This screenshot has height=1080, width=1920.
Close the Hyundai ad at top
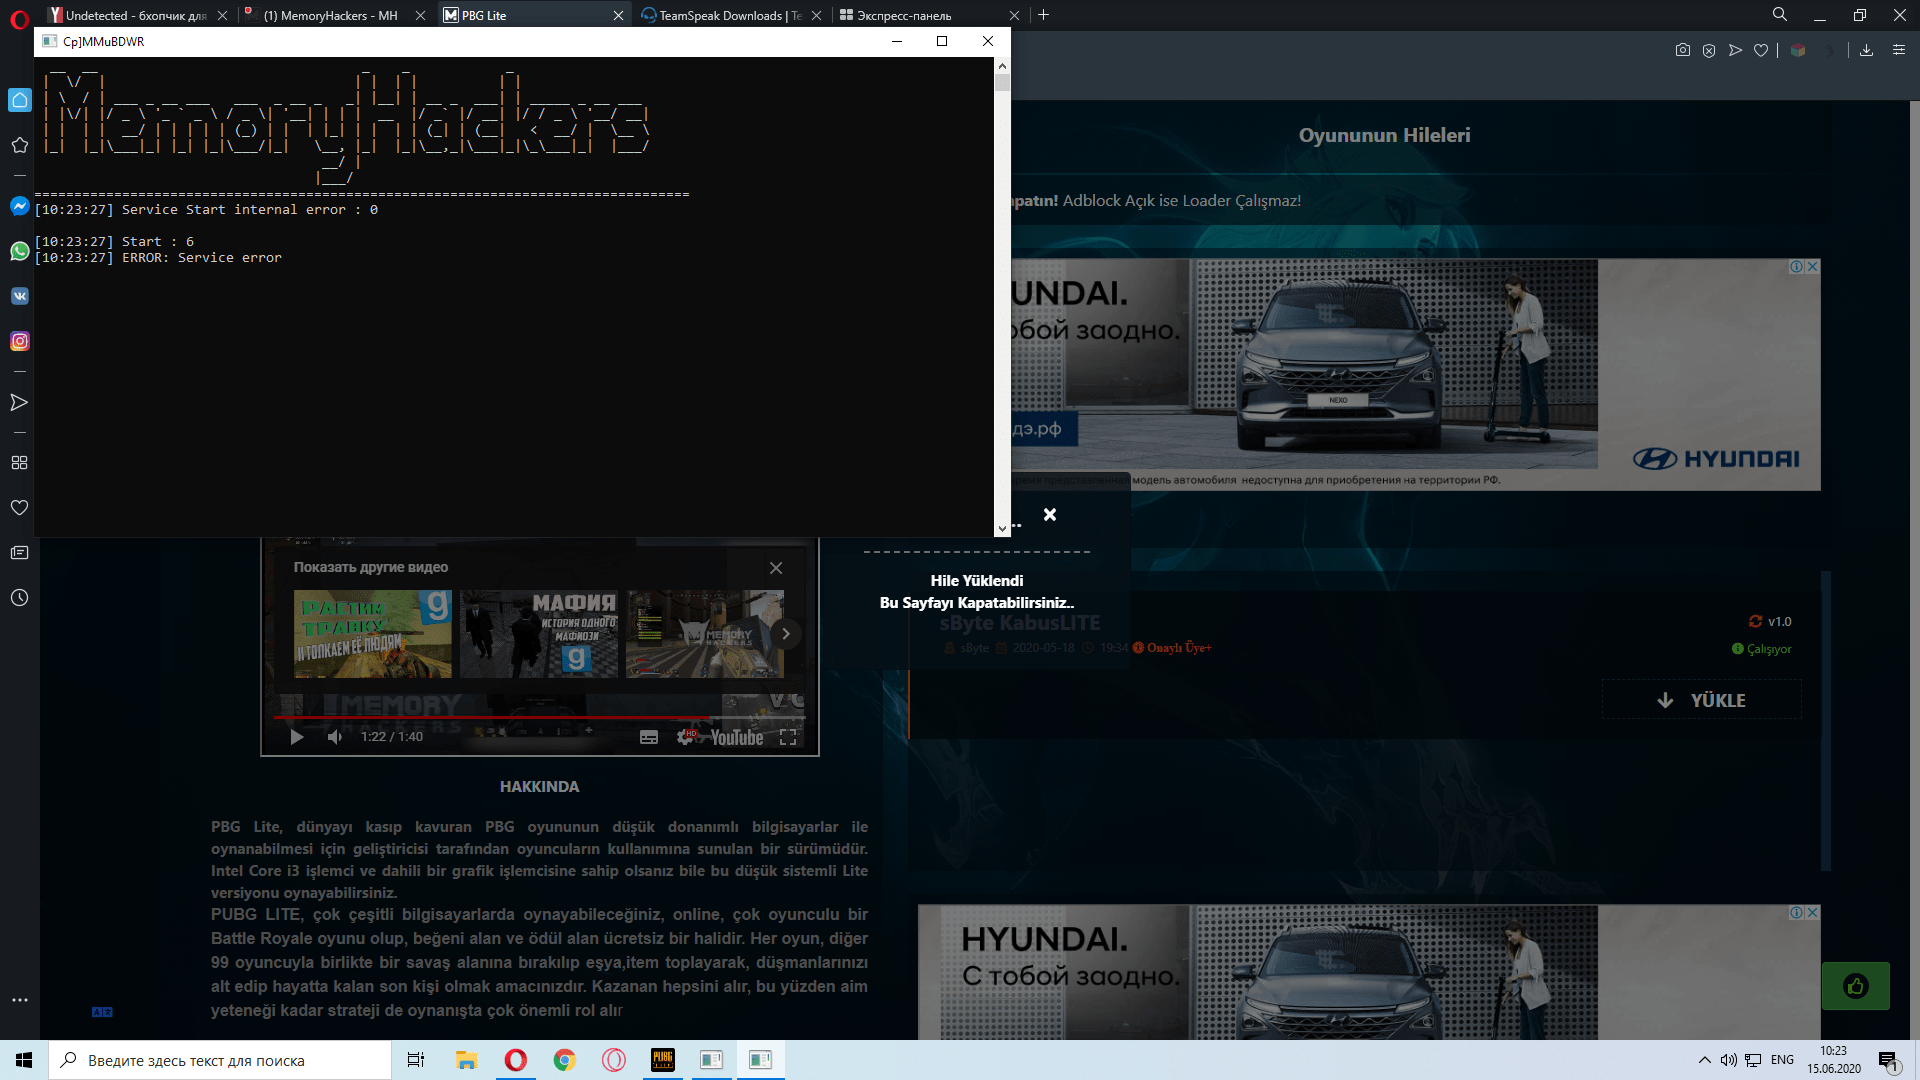click(1813, 267)
